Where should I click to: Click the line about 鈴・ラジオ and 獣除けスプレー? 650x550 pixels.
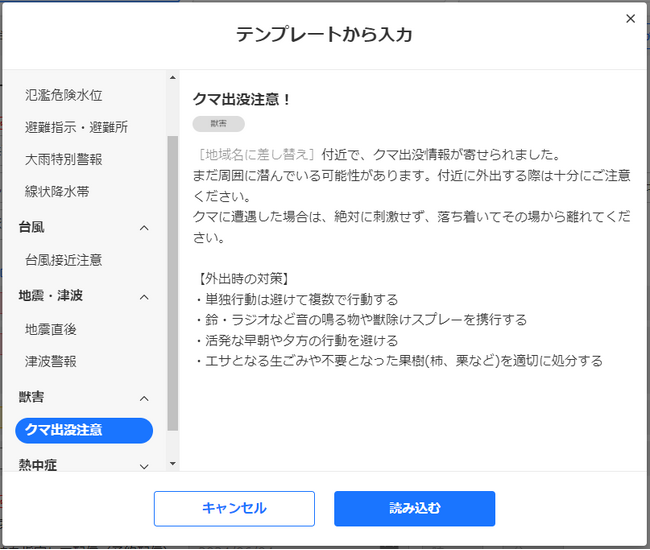[x=361, y=320]
